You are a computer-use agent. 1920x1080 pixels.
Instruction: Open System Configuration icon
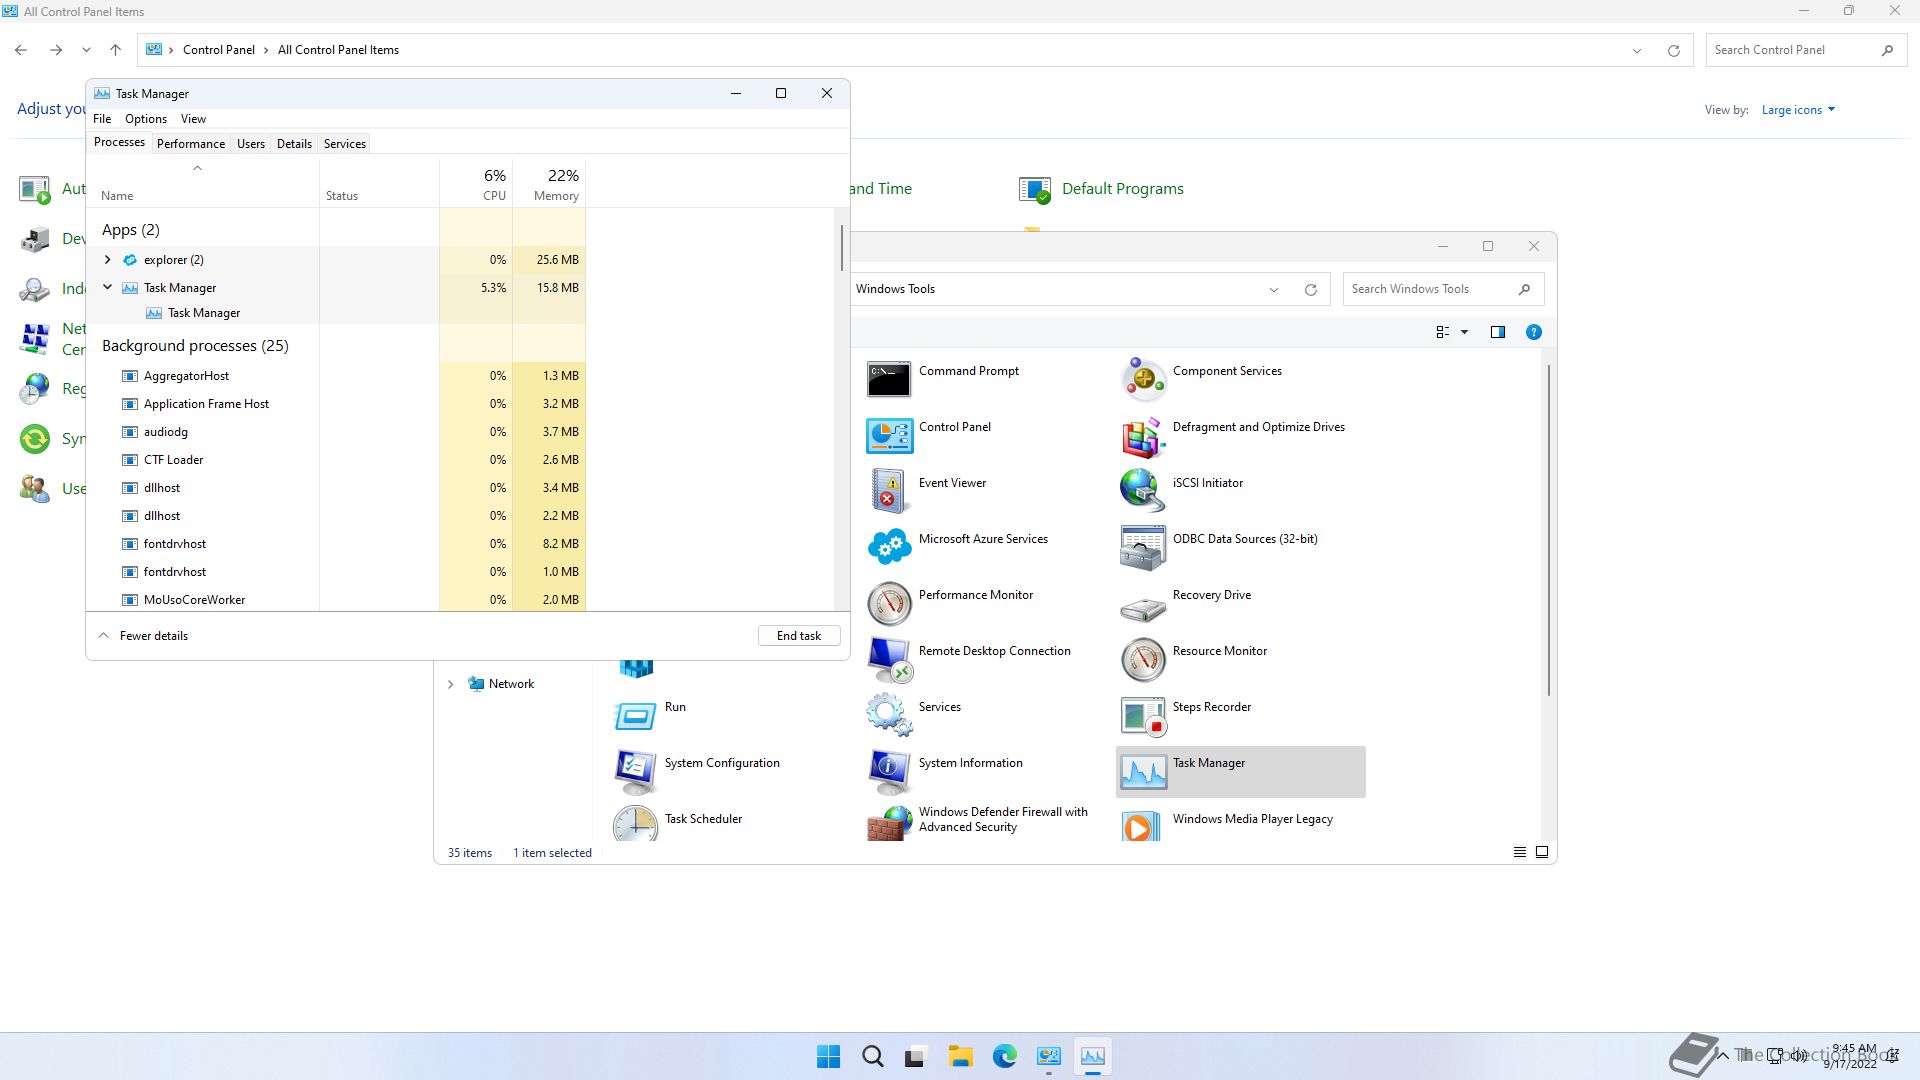click(635, 771)
